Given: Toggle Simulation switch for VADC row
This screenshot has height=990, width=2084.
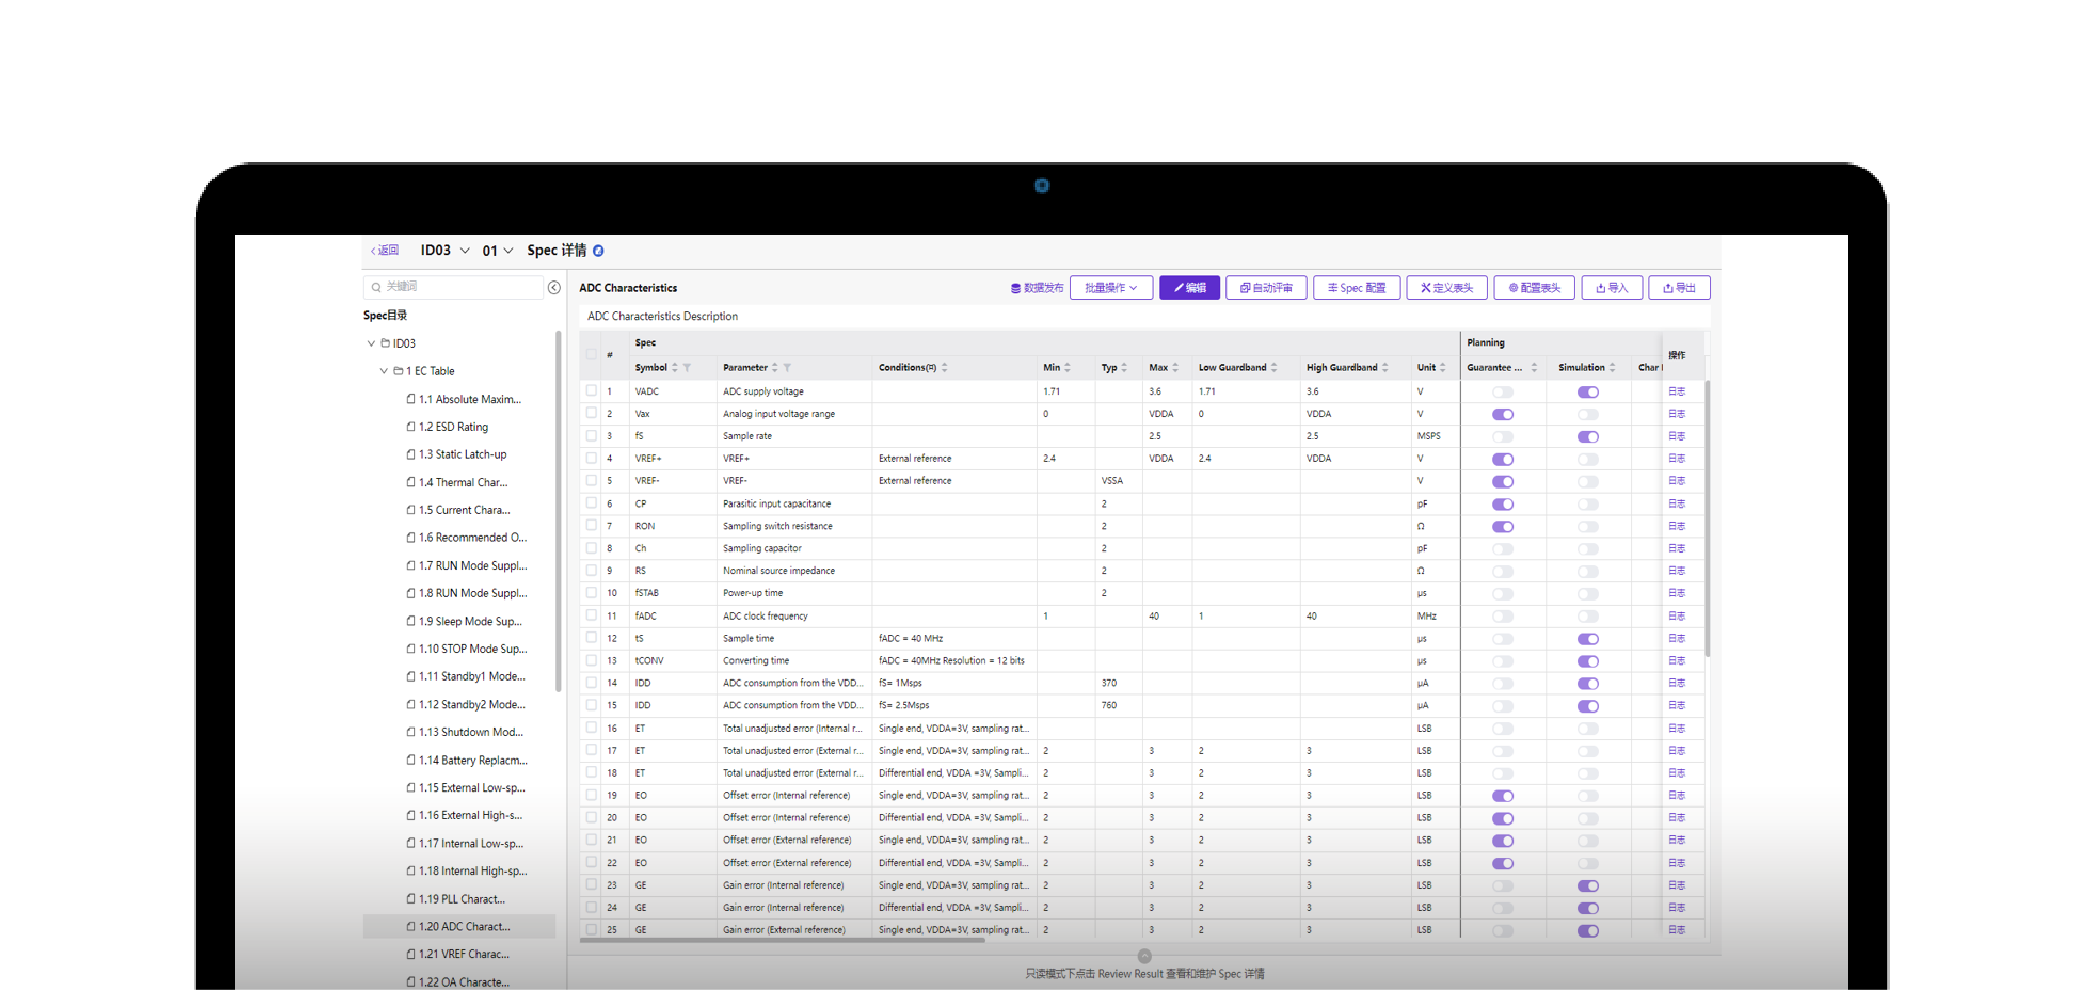Looking at the screenshot, I should pyautogui.click(x=1588, y=392).
